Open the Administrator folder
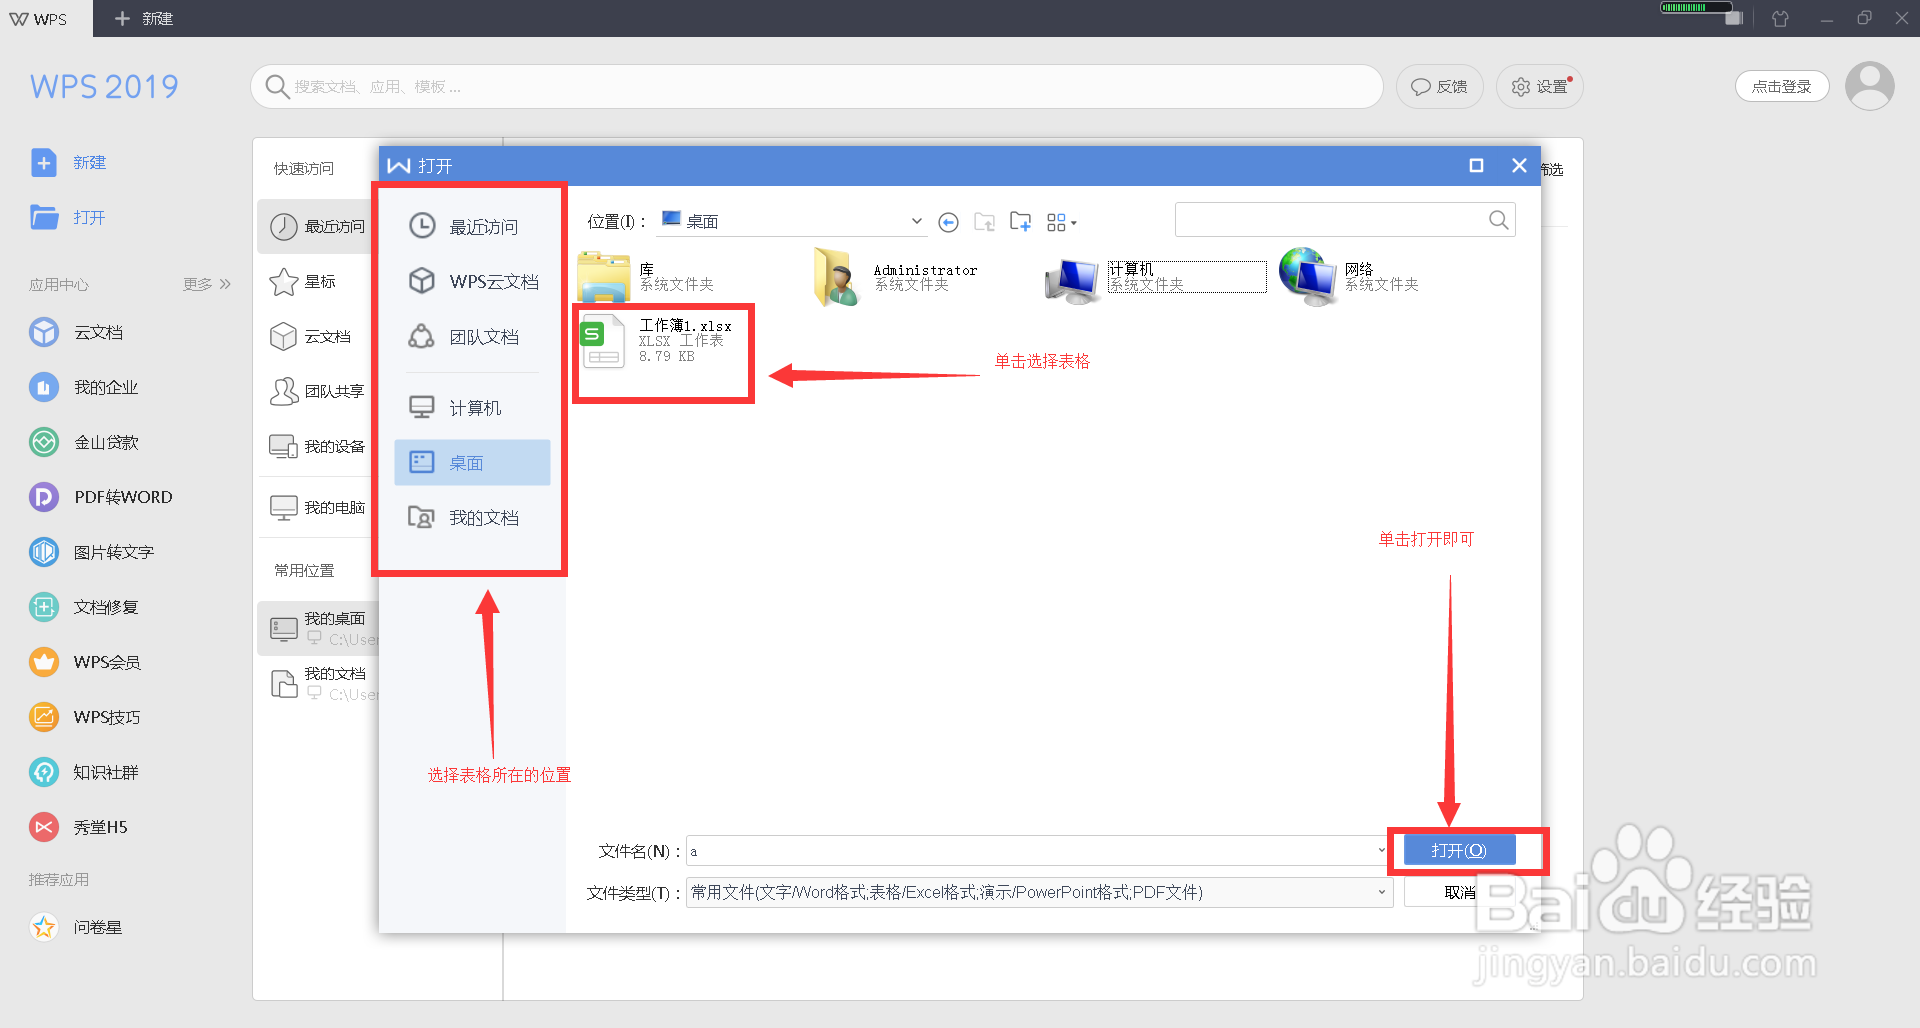 [895, 277]
